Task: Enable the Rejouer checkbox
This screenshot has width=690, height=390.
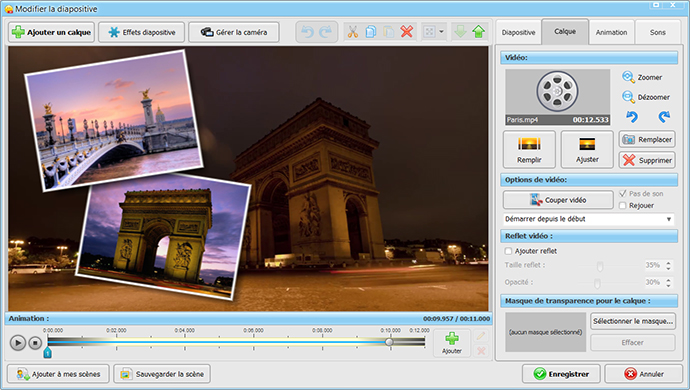Action: 622,206
